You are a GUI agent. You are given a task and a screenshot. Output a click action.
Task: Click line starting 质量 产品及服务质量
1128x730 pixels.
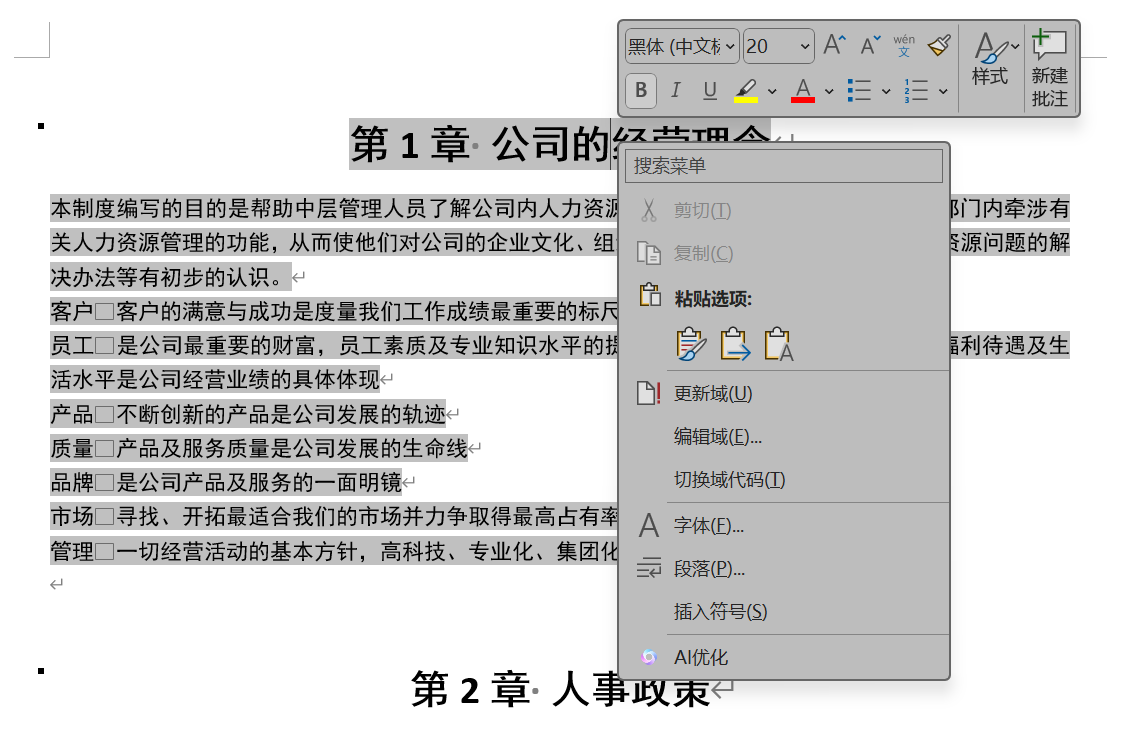259,448
